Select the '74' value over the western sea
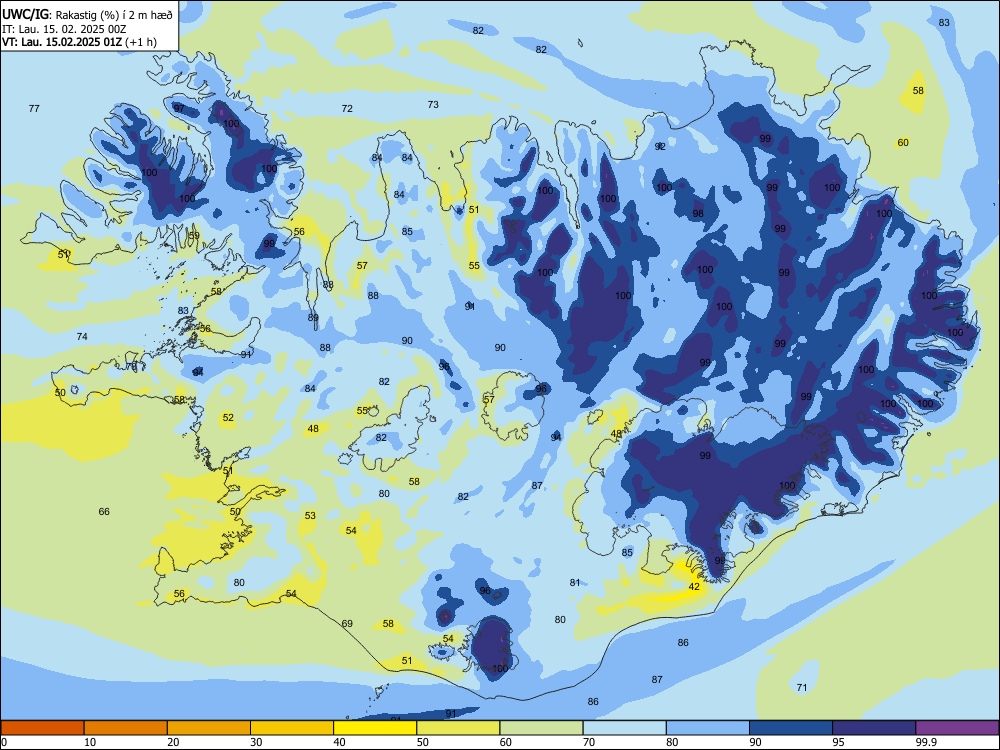 [x=82, y=337]
